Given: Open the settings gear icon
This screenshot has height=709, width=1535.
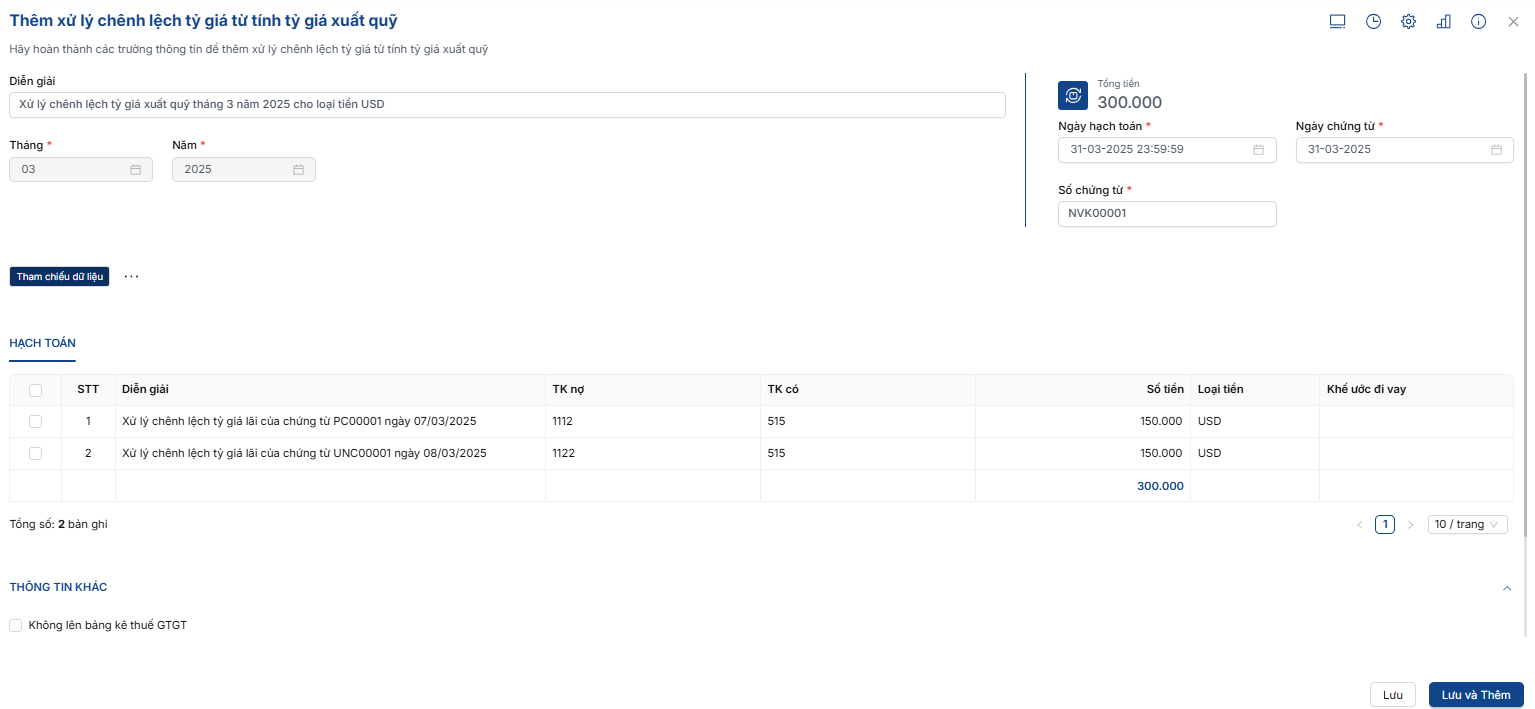Looking at the screenshot, I should [1408, 21].
